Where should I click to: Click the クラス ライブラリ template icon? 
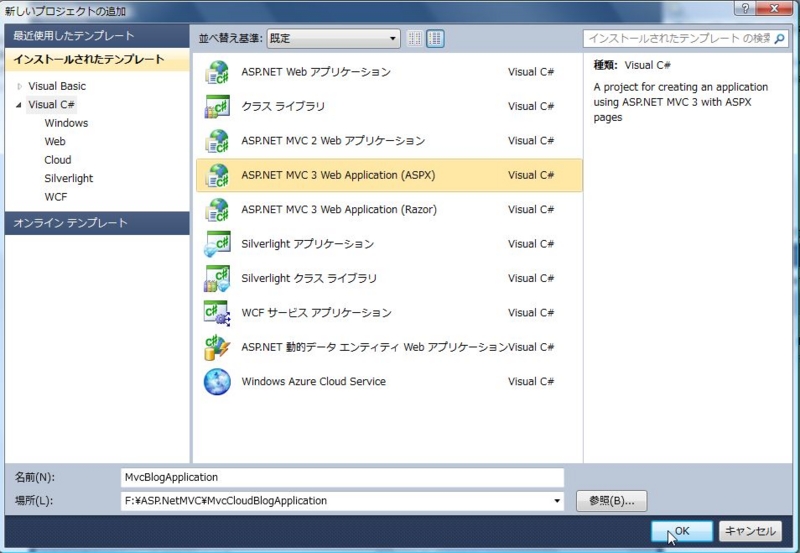coord(217,106)
